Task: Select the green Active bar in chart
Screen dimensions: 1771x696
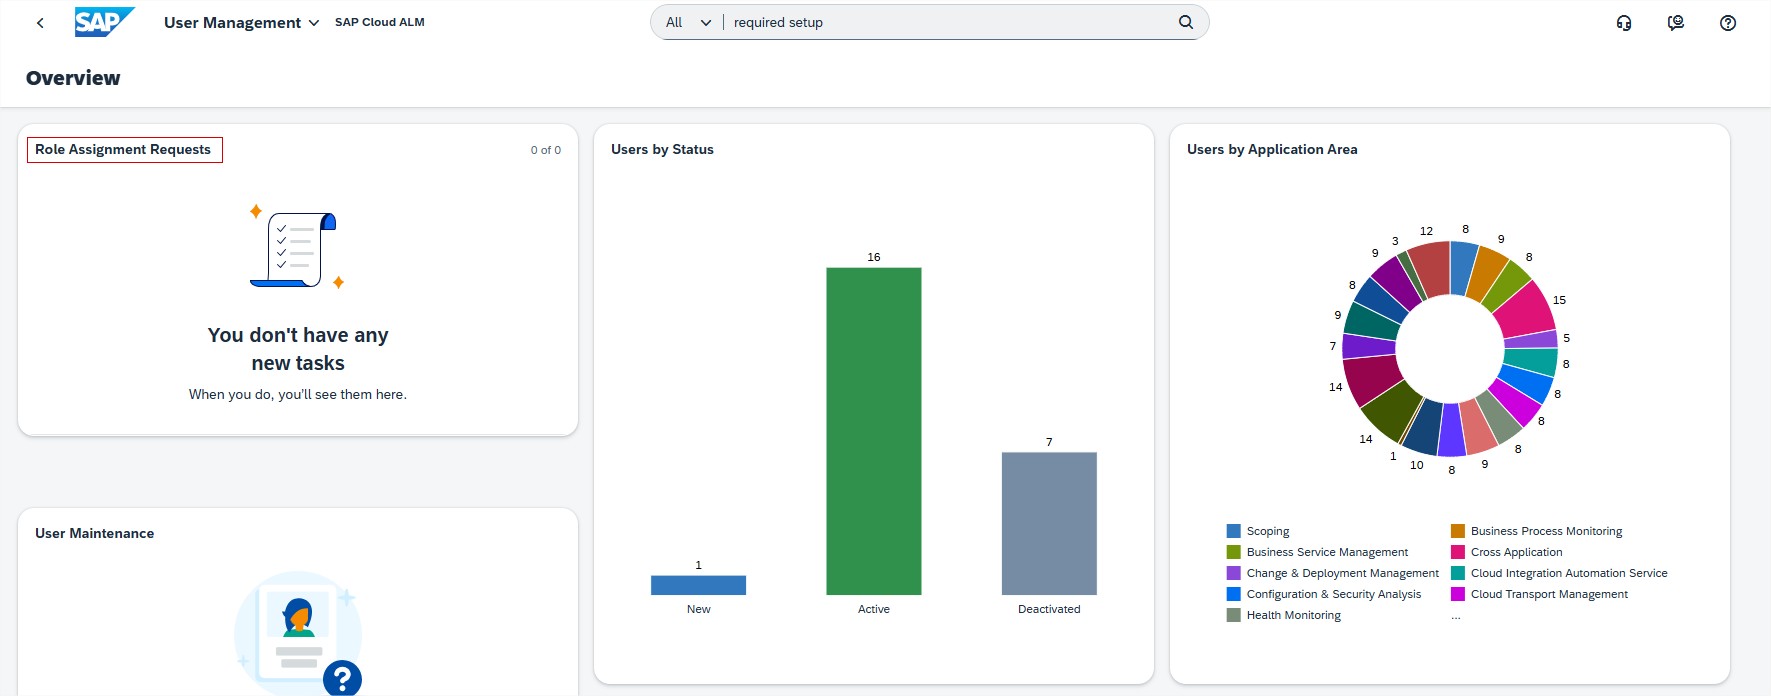Action: (x=873, y=431)
